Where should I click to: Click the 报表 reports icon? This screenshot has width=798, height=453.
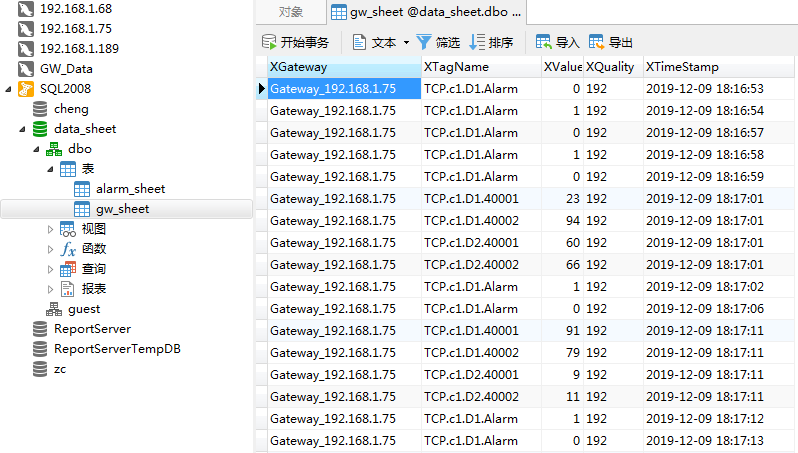pos(68,289)
